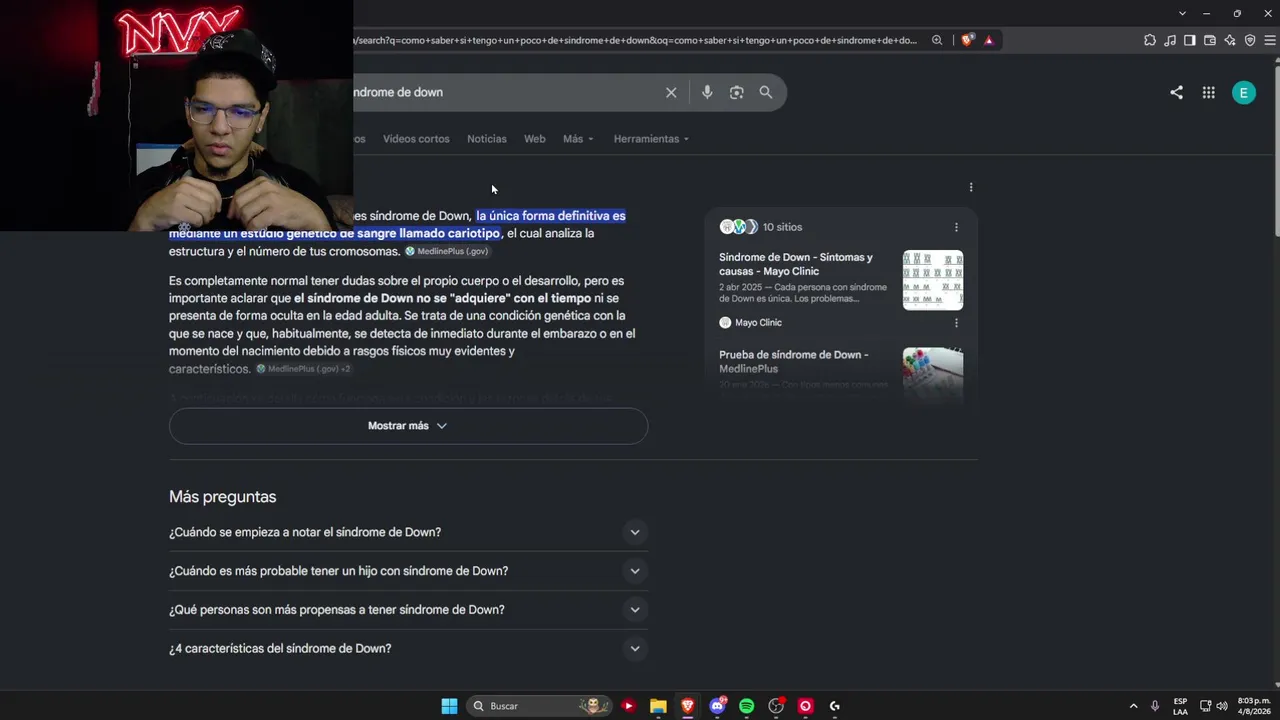1280x720 pixels.
Task: Open the browser main hamburger menu
Action: pyautogui.click(x=1270, y=40)
